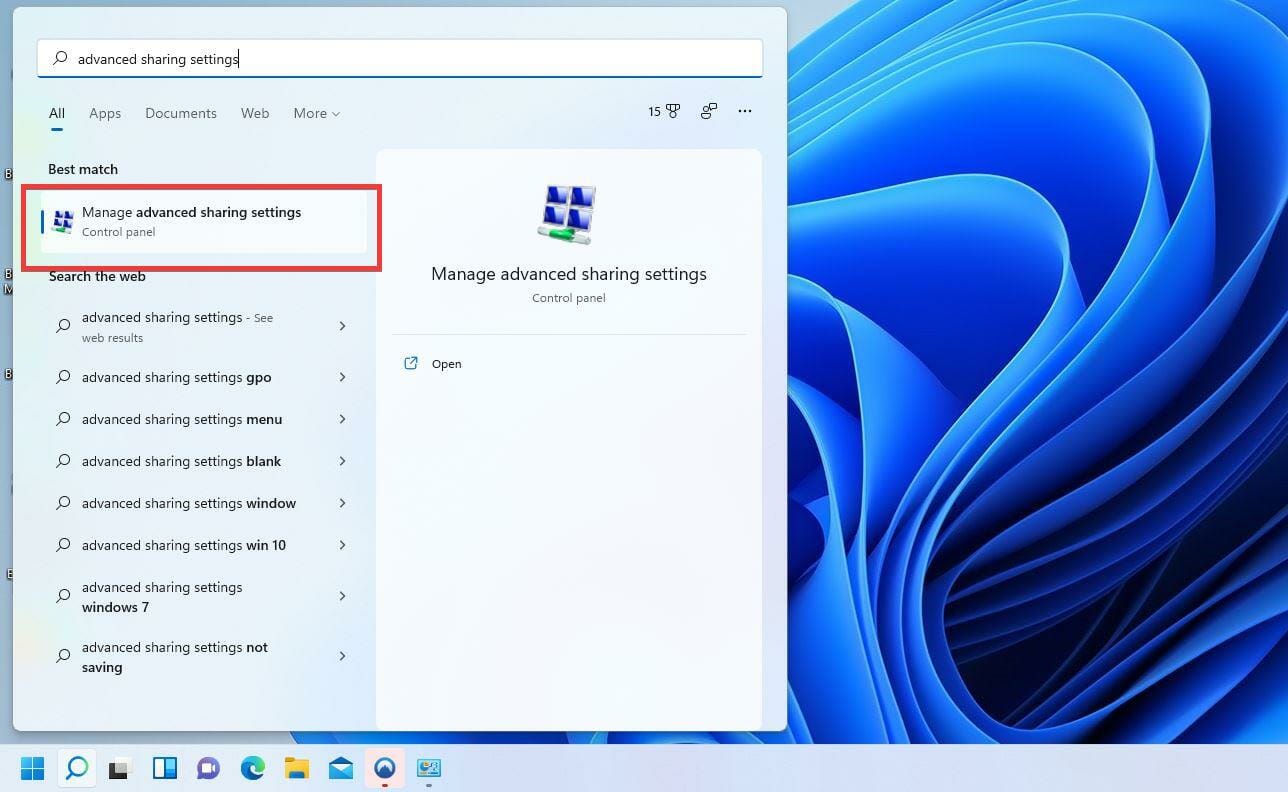Click the Open external-link icon in preview pane
The width and height of the screenshot is (1288, 792).
[x=410, y=363]
